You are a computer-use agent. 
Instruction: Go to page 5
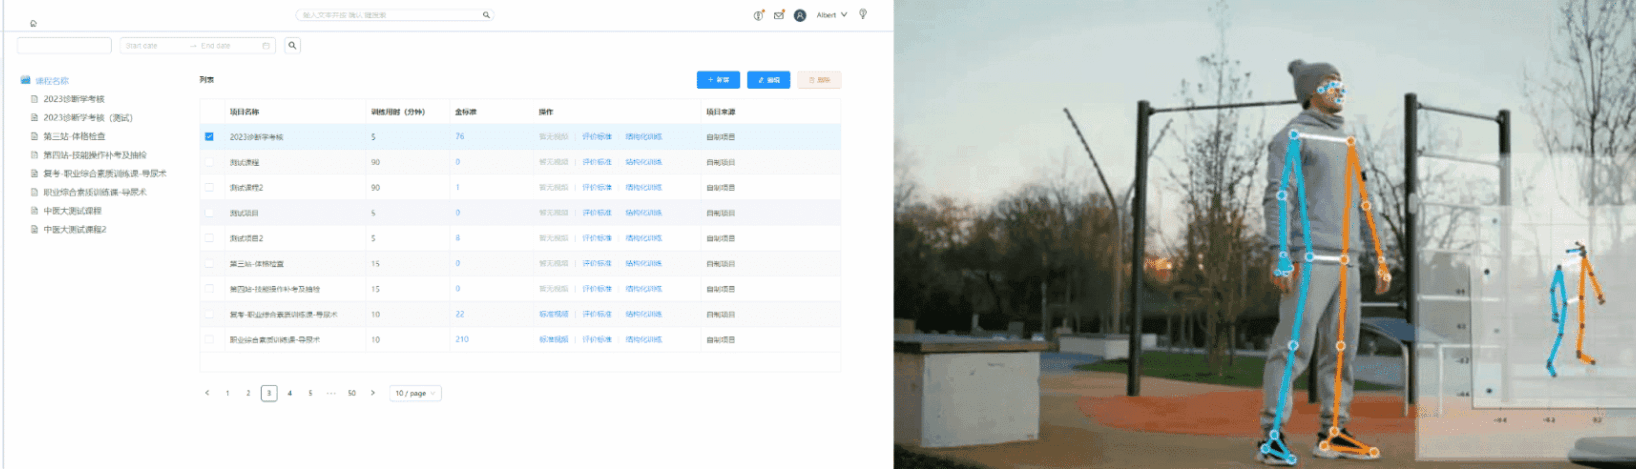[310, 393]
